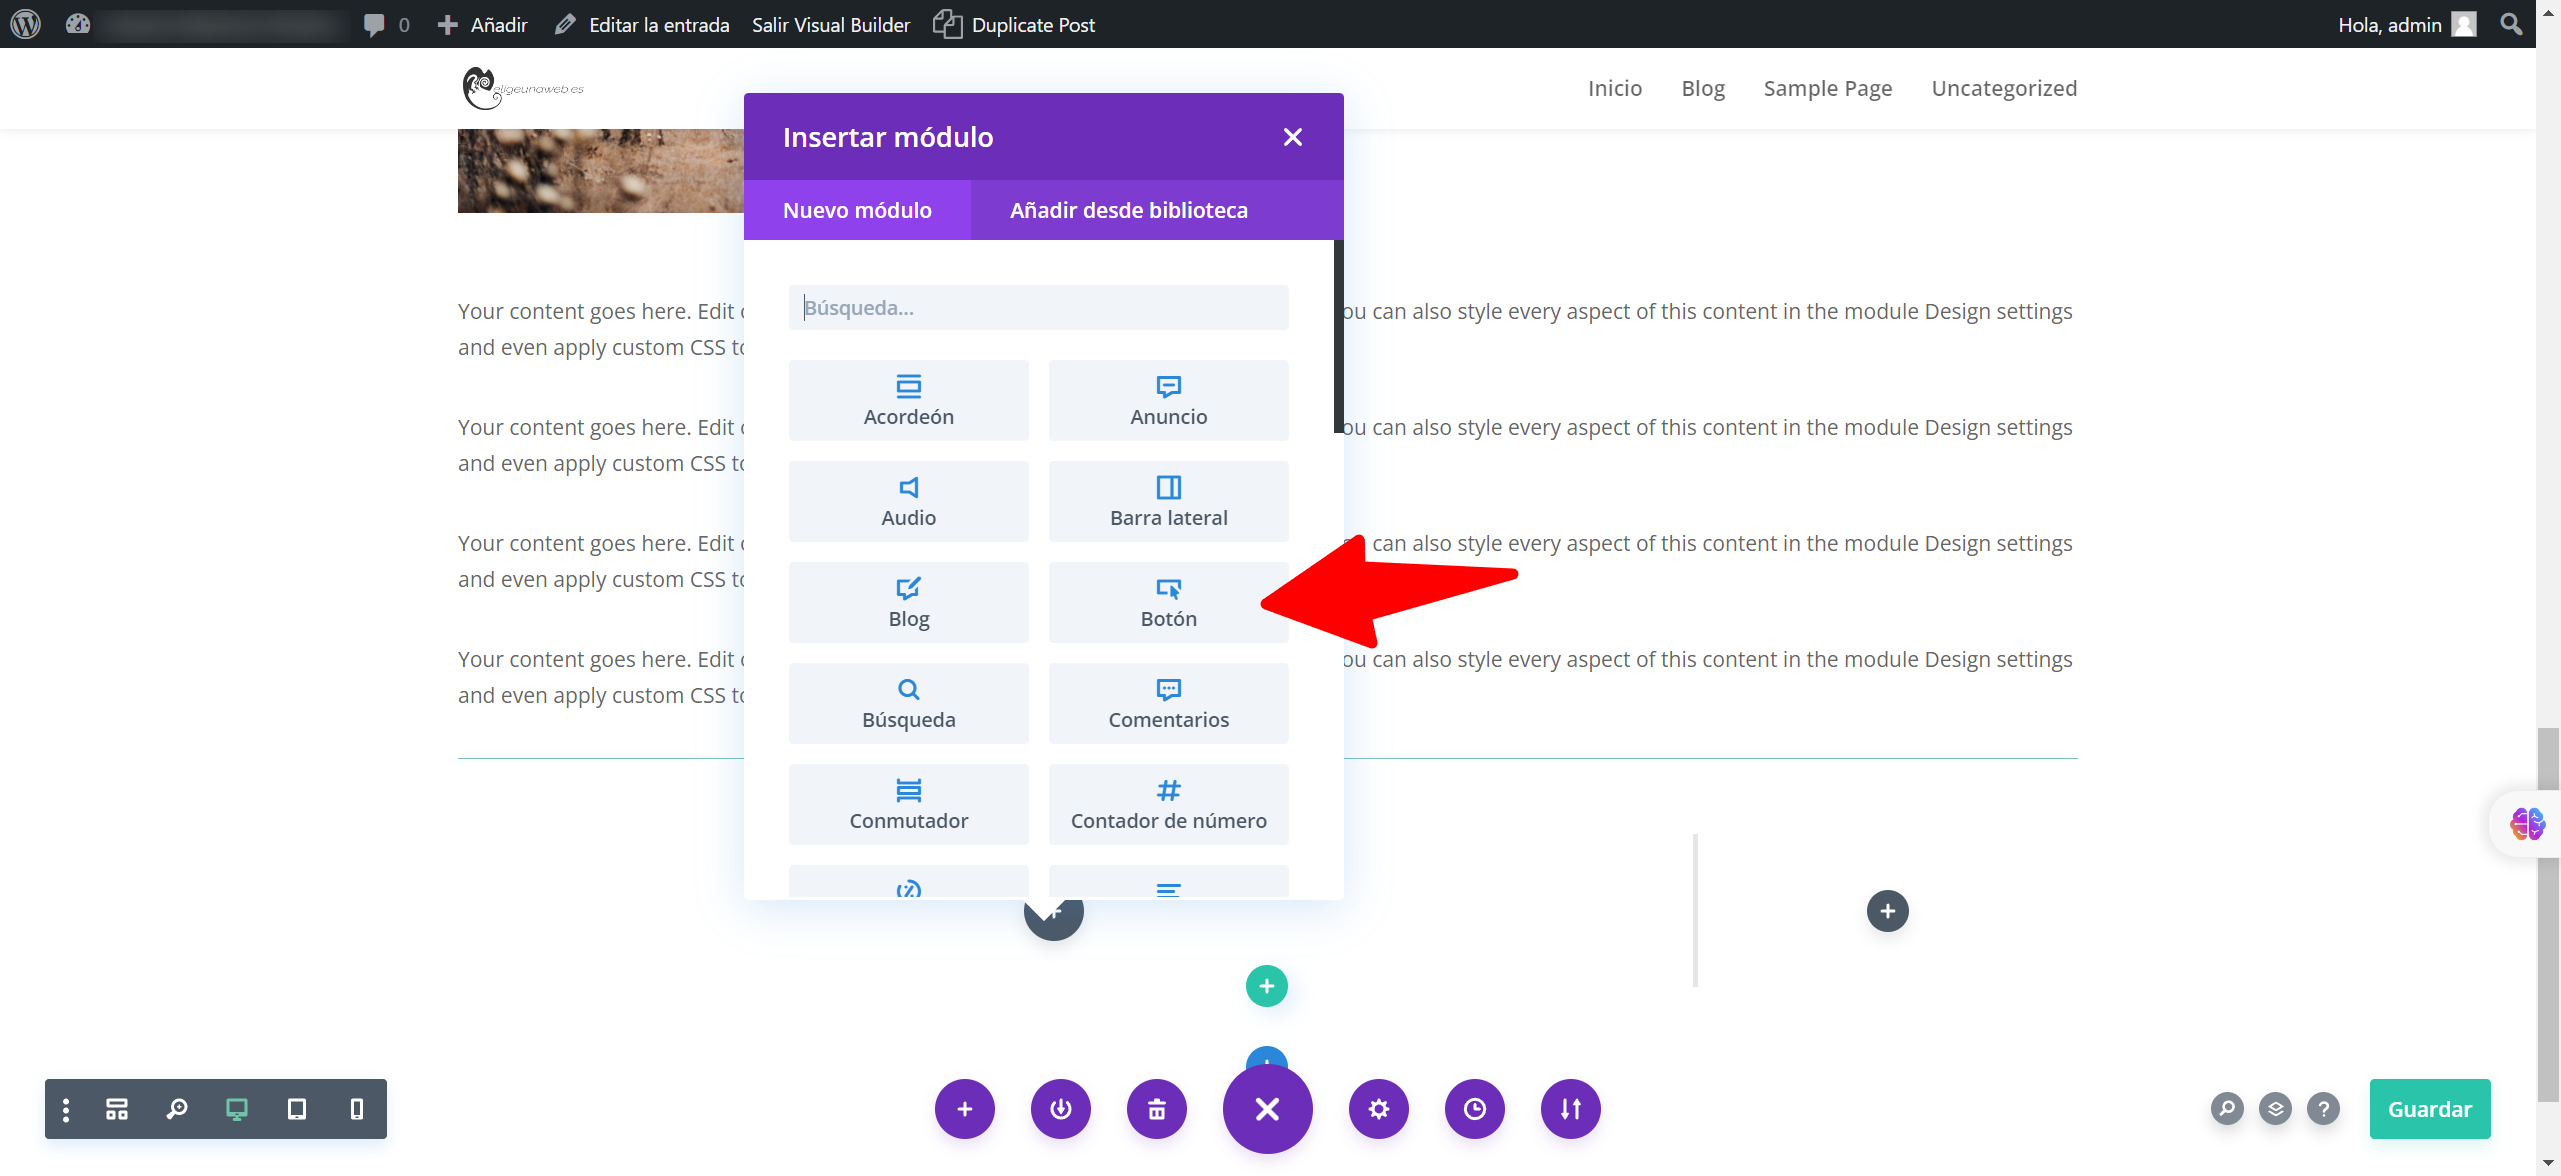Screen dimensions: 2561x1176
Task: Insert the Botón module
Action: 1167,602
